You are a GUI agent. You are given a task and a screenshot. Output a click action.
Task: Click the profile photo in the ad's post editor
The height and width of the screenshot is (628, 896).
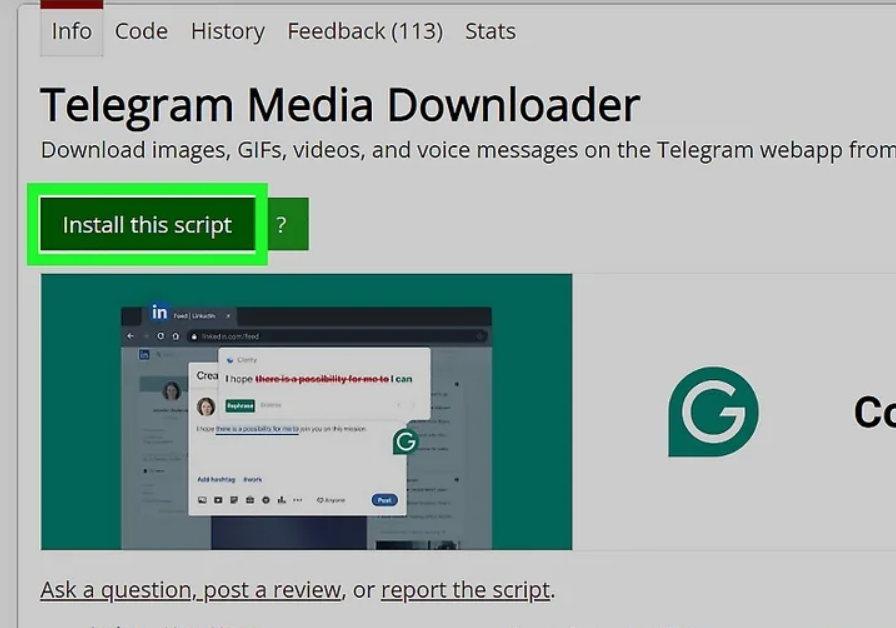206,406
